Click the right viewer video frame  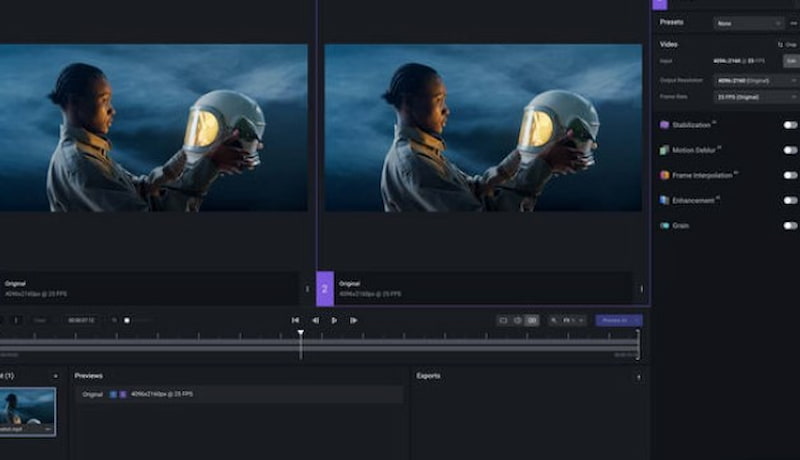[x=483, y=127]
